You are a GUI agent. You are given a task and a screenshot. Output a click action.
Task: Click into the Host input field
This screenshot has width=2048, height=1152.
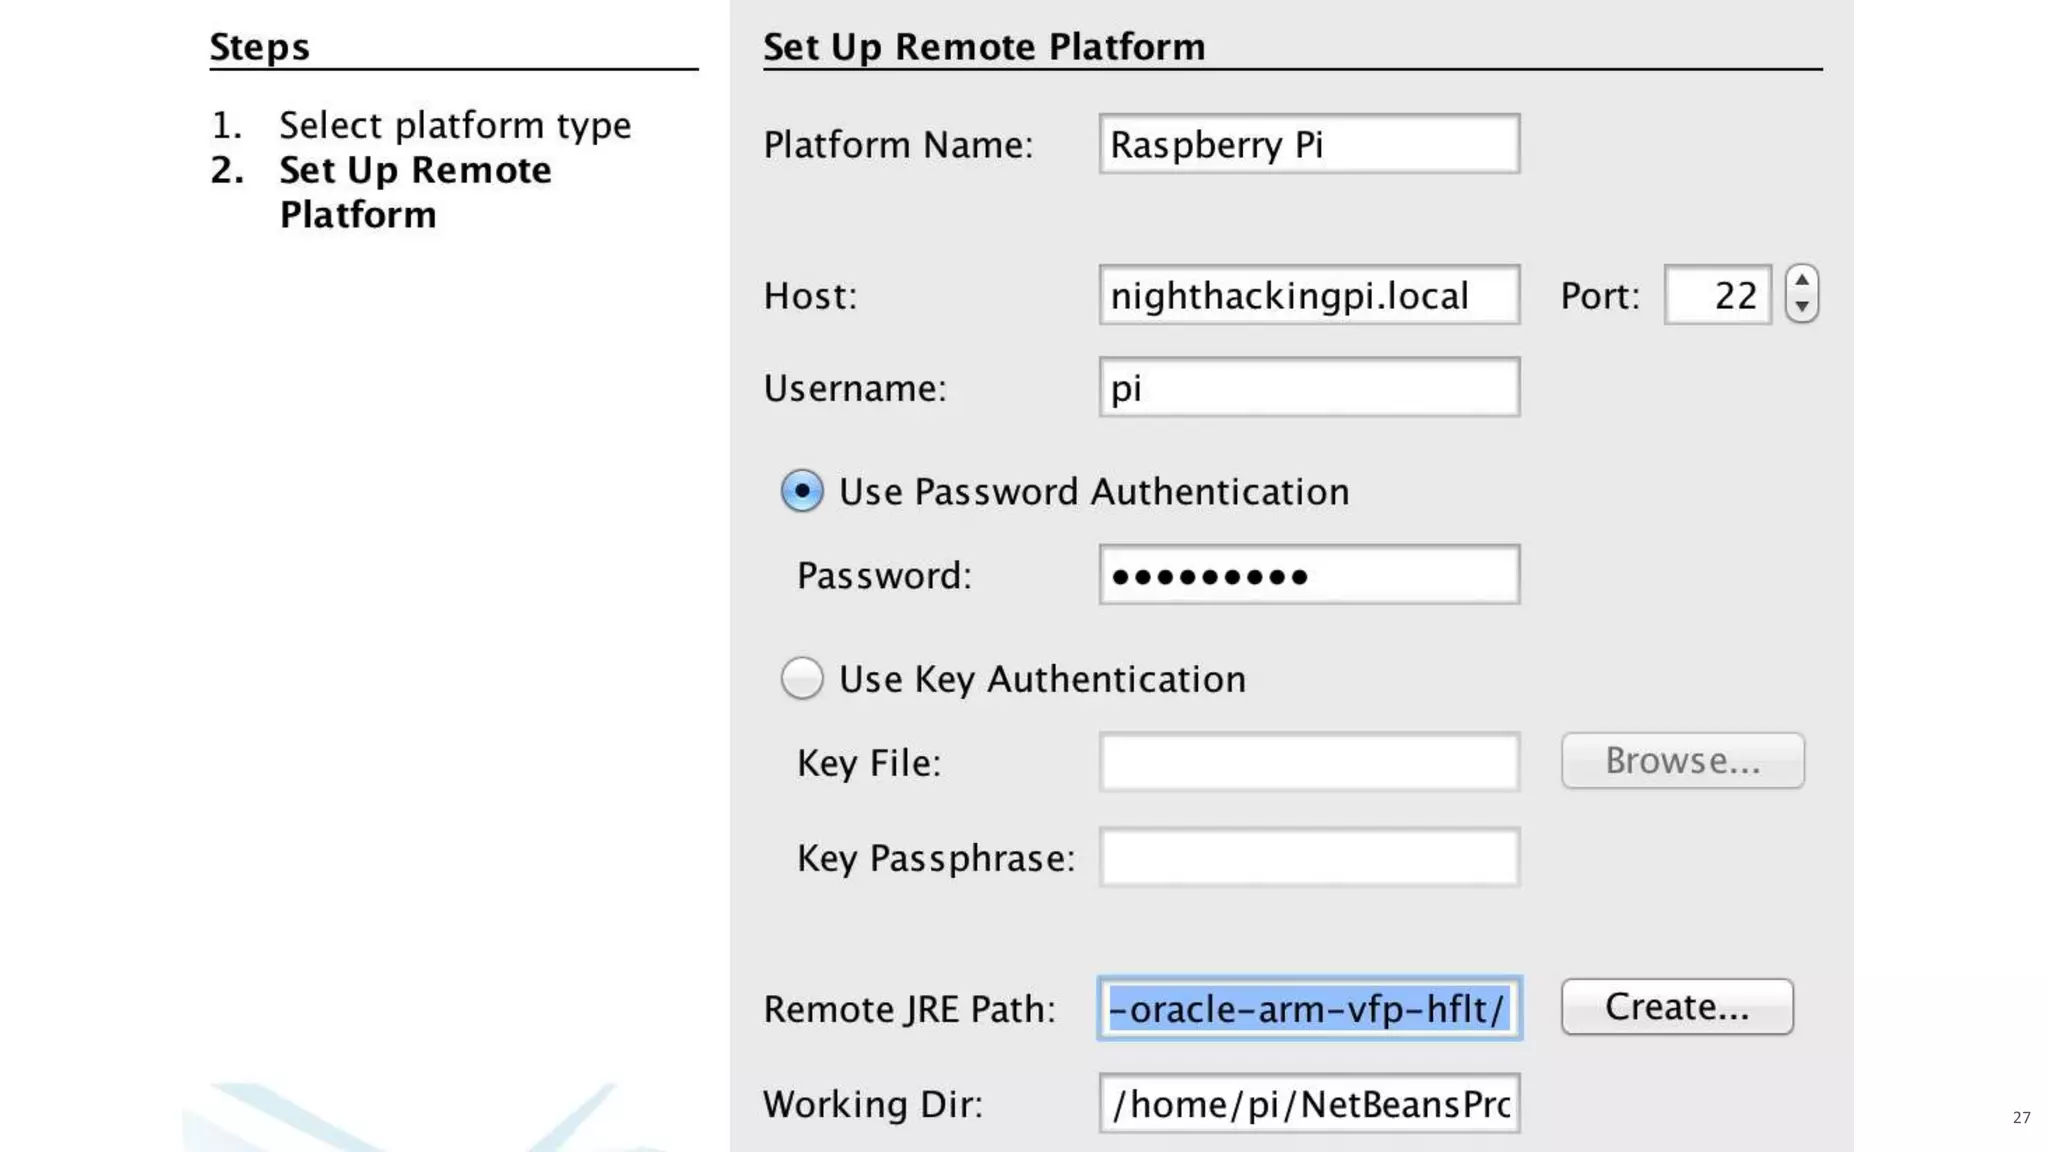(x=1309, y=295)
